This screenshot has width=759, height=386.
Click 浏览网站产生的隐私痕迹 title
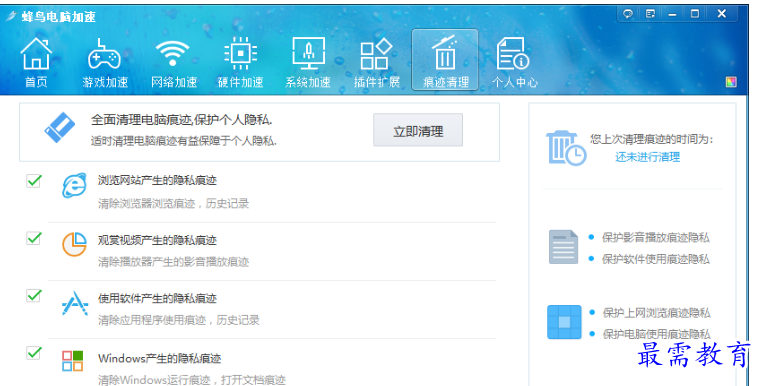tap(157, 181)
